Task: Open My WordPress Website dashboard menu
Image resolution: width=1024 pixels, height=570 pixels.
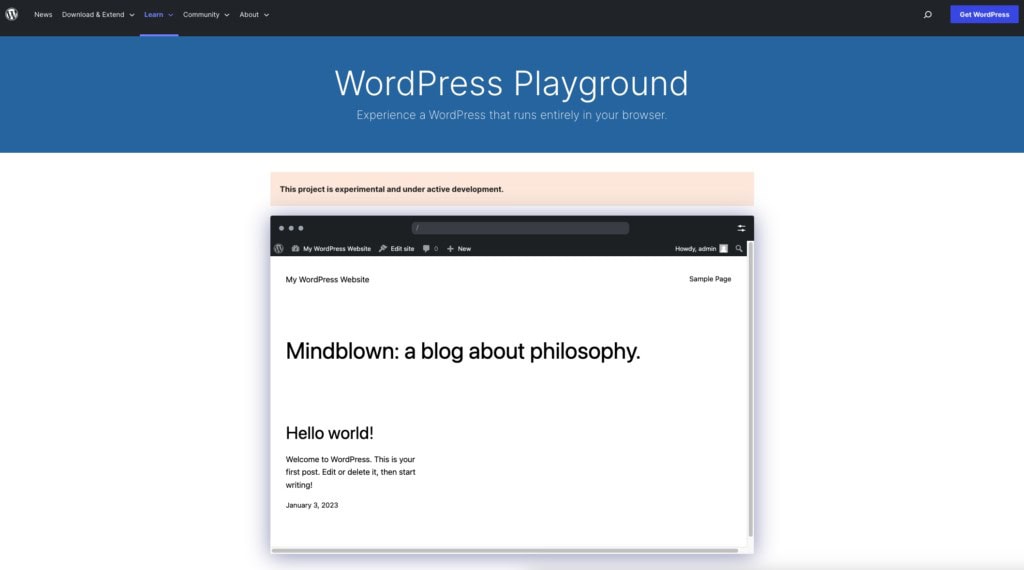Action: (331, 248)
